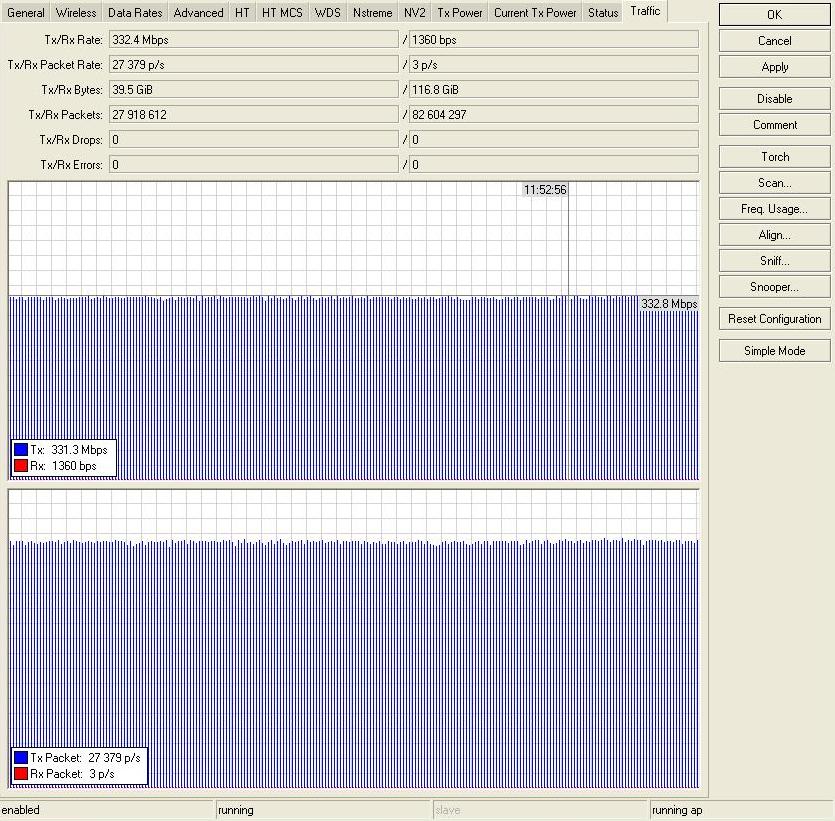Open the HT MCS tab
835x821 pixels.
point(281,13)
